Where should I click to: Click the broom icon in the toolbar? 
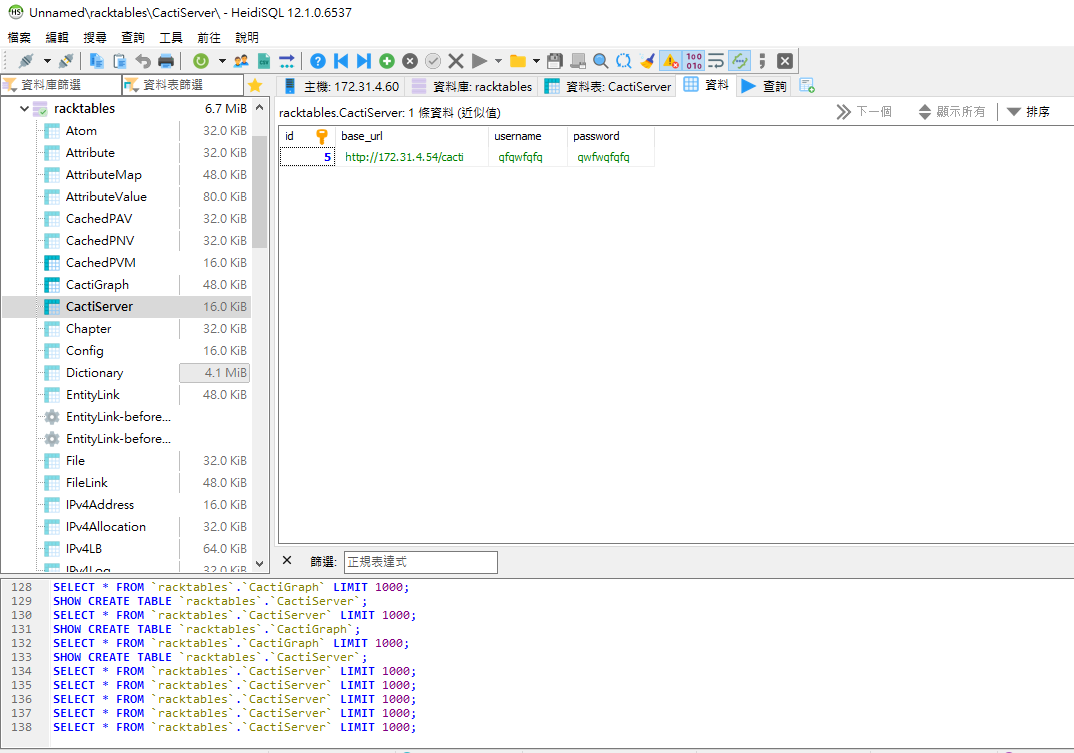pyautogui.click(x=647, y=61)
